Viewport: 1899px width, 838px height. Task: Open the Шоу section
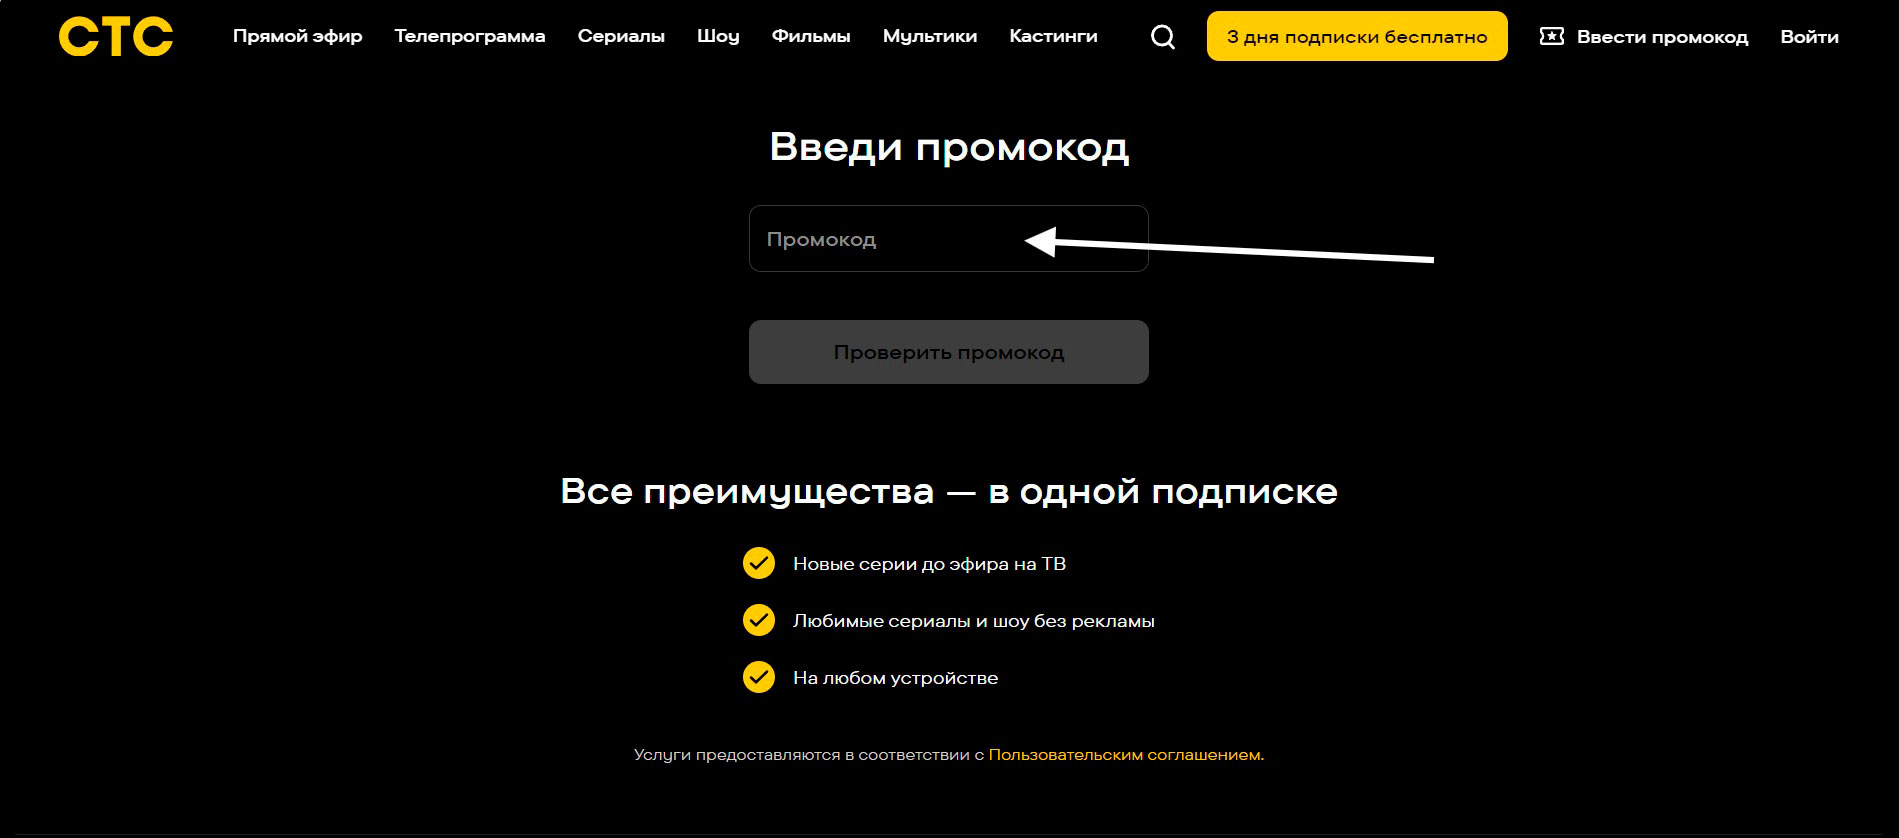[718, 36]
